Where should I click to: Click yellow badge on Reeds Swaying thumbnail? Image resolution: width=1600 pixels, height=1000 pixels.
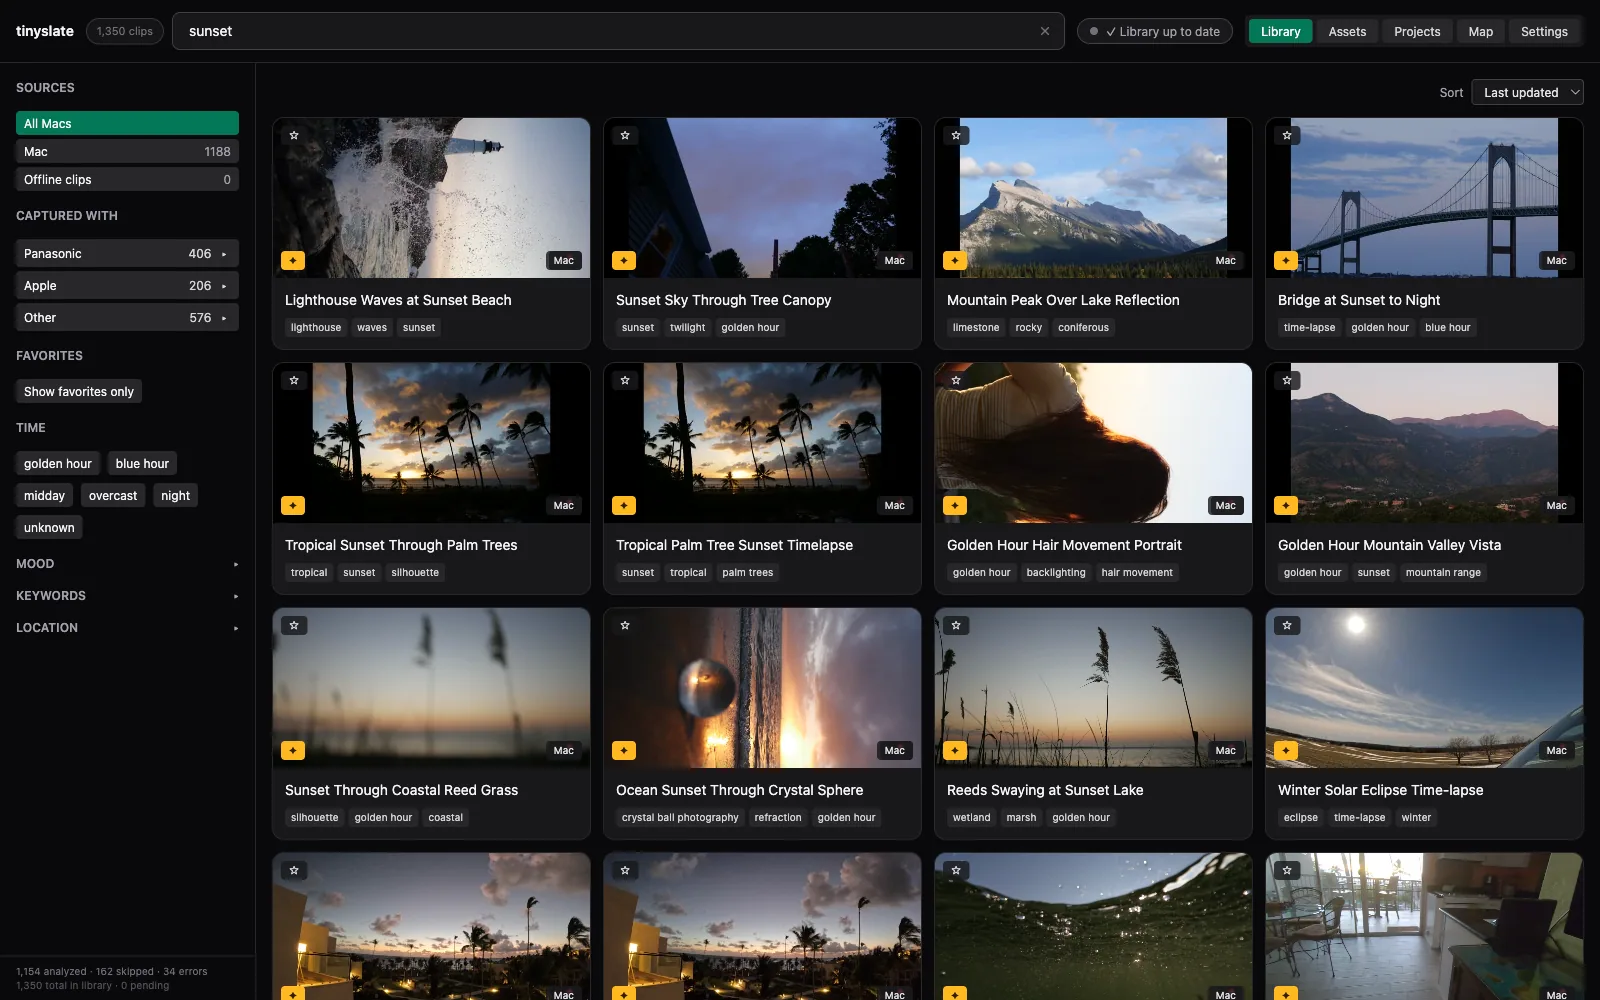pos(955,751)
